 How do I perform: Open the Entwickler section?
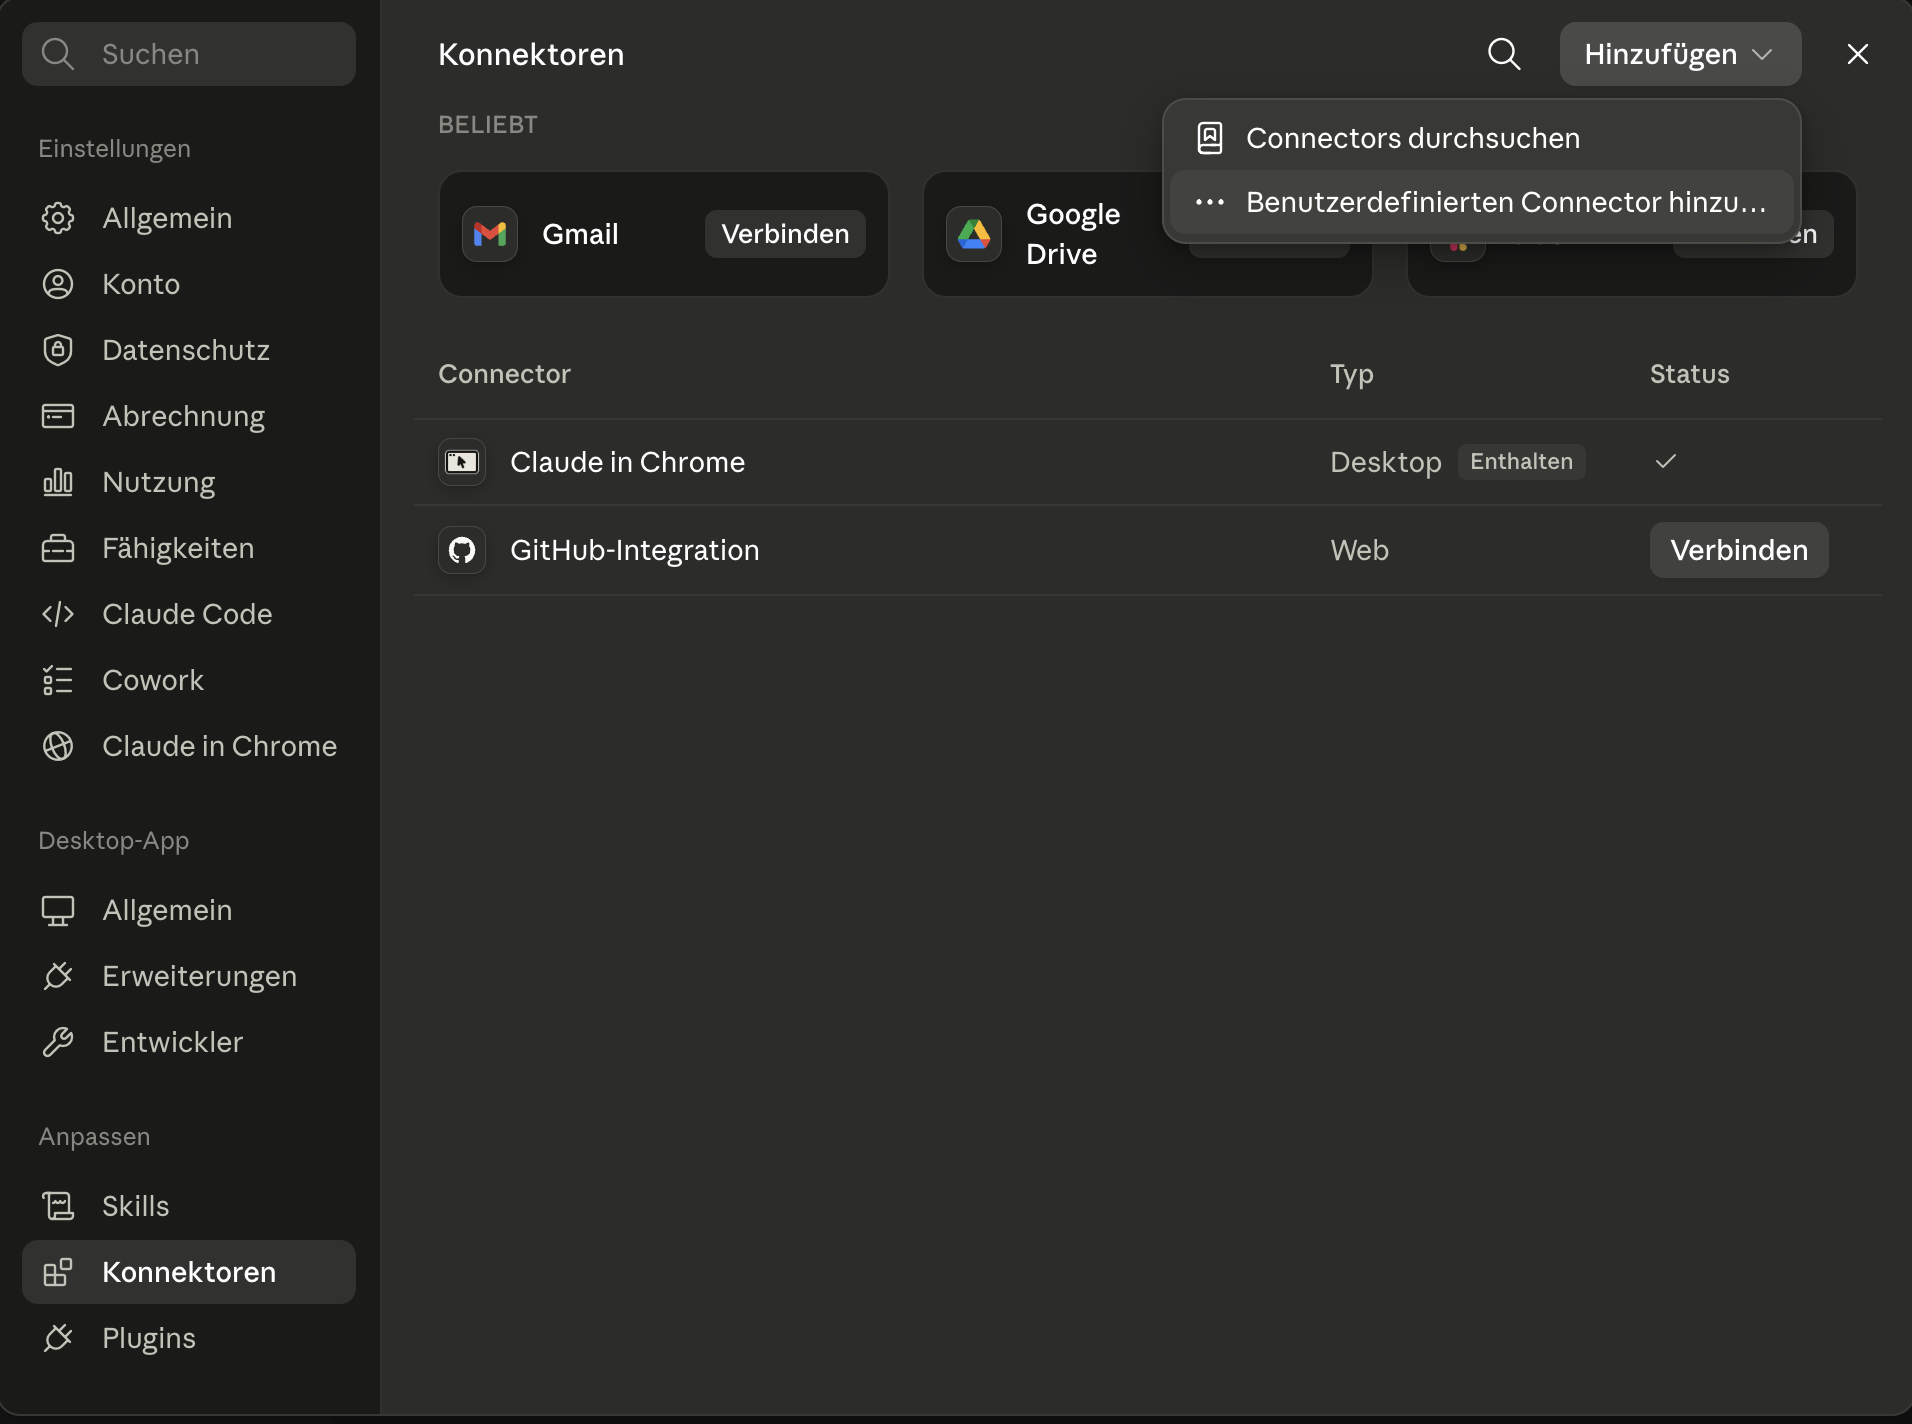tap(189, 1042)
